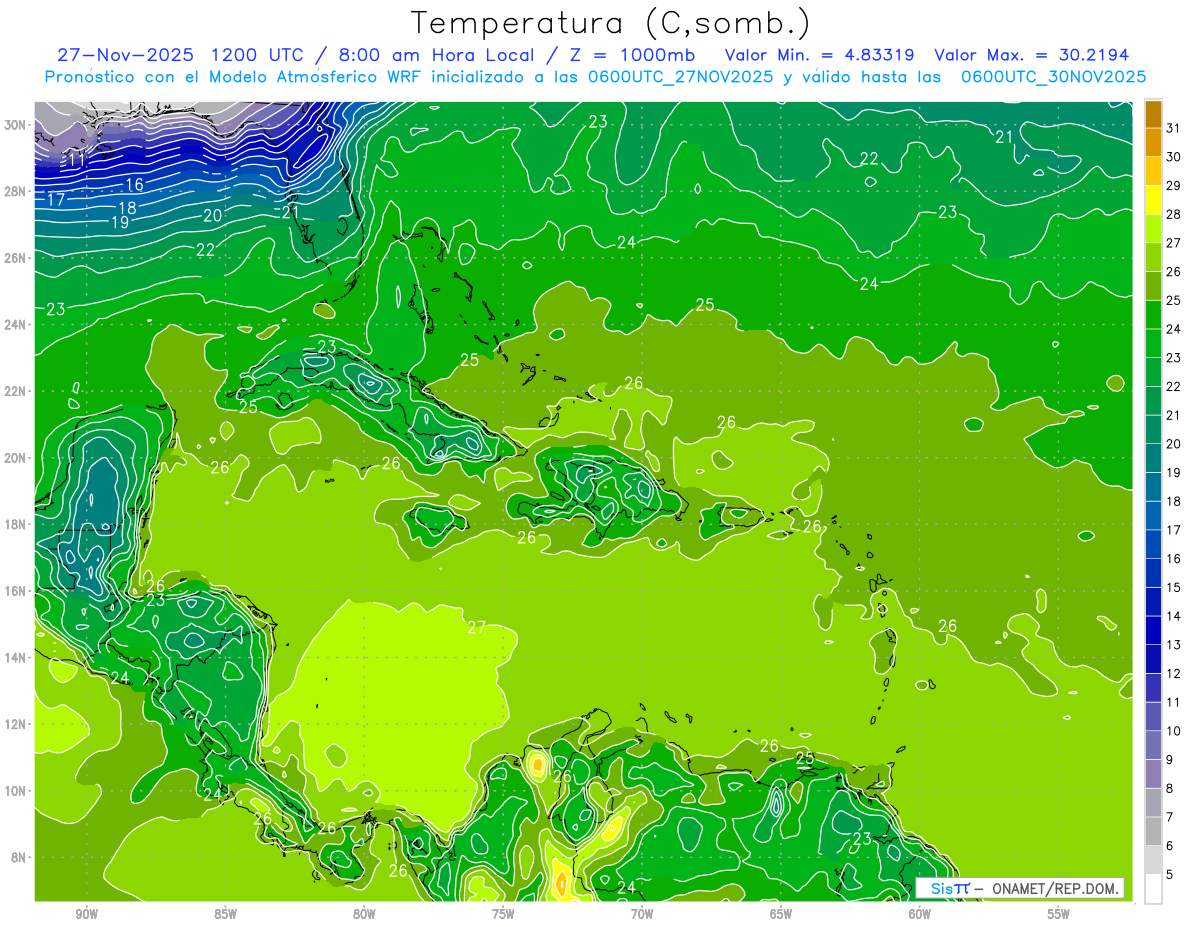Click the '12N' latitude axis label

(x=17, y=724)
